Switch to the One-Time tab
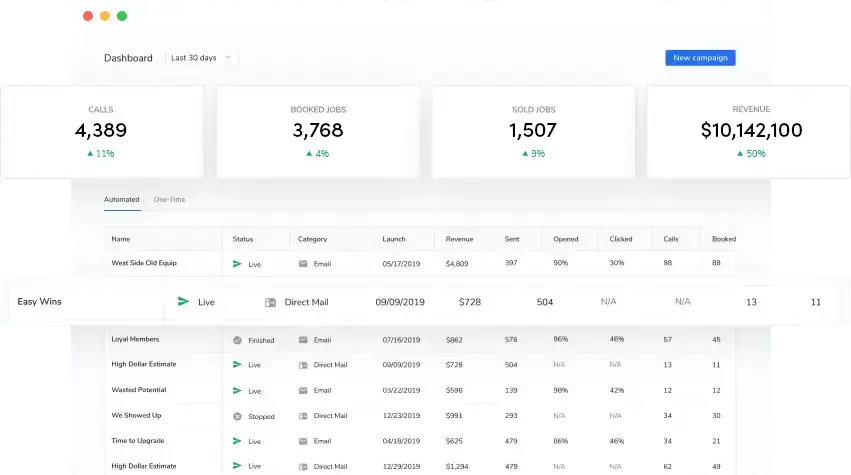Screen dimensions: 851x475 (x=169, y=199)
